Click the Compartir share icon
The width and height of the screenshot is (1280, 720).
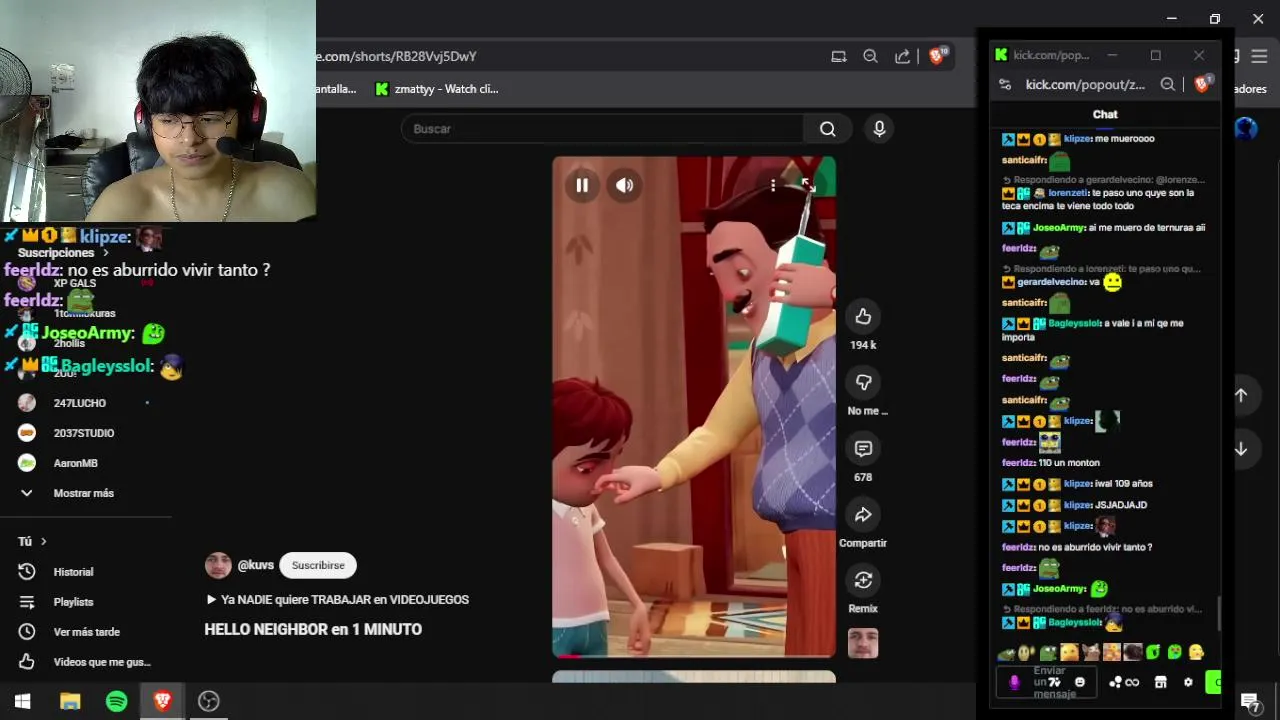863,515
